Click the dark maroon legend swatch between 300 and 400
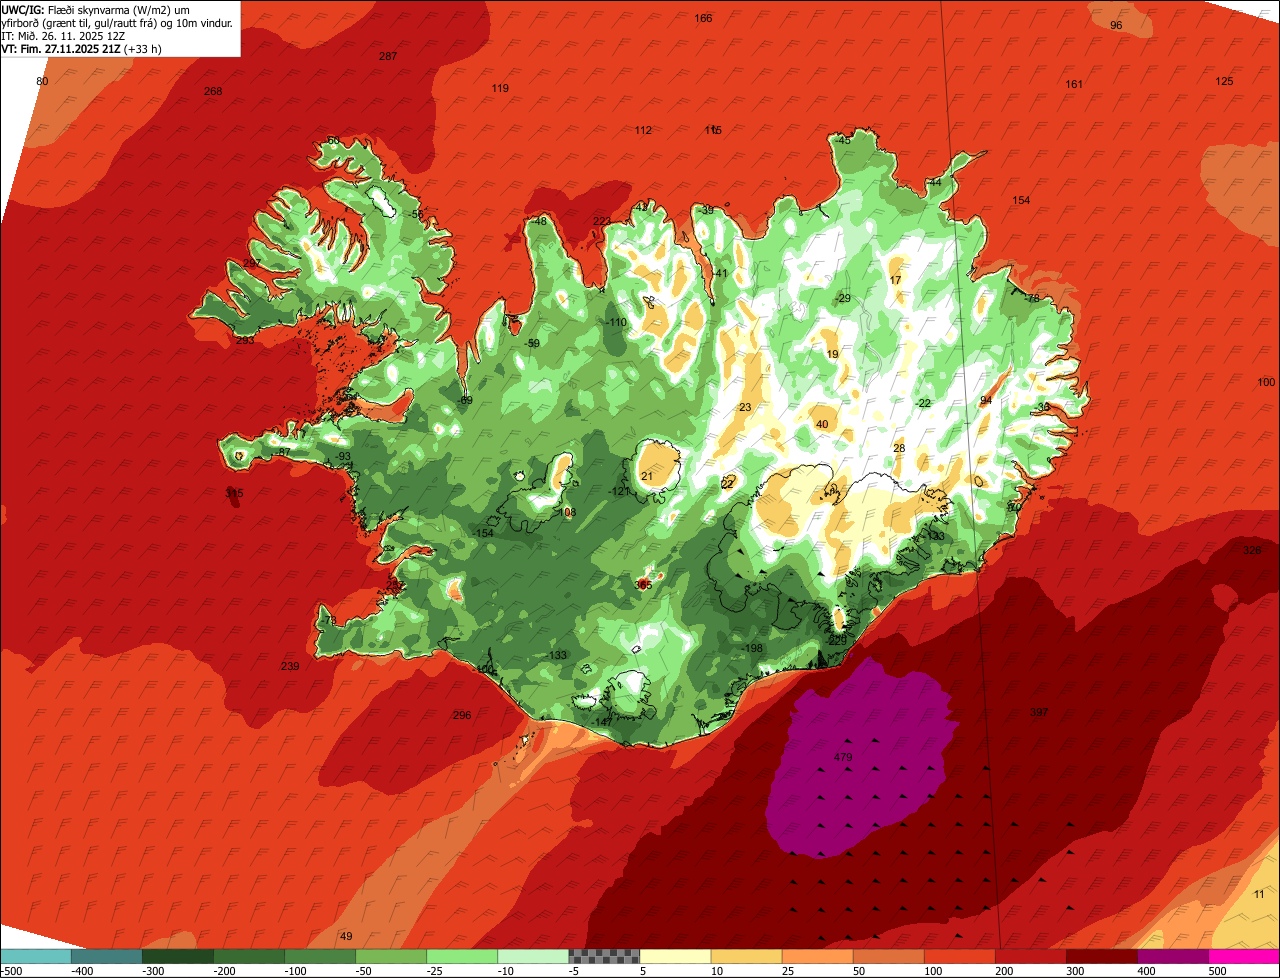Image resolution: width=1280 pixels, height=978 pixels. pyautogui.click(x=1101, y=956)
